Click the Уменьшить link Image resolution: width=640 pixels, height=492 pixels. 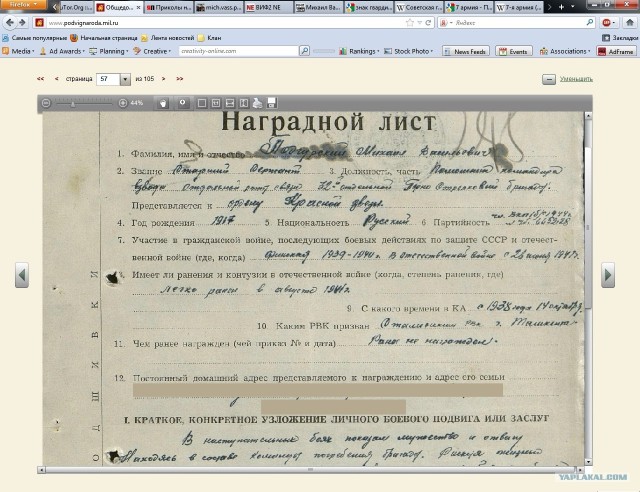point(576,79)
